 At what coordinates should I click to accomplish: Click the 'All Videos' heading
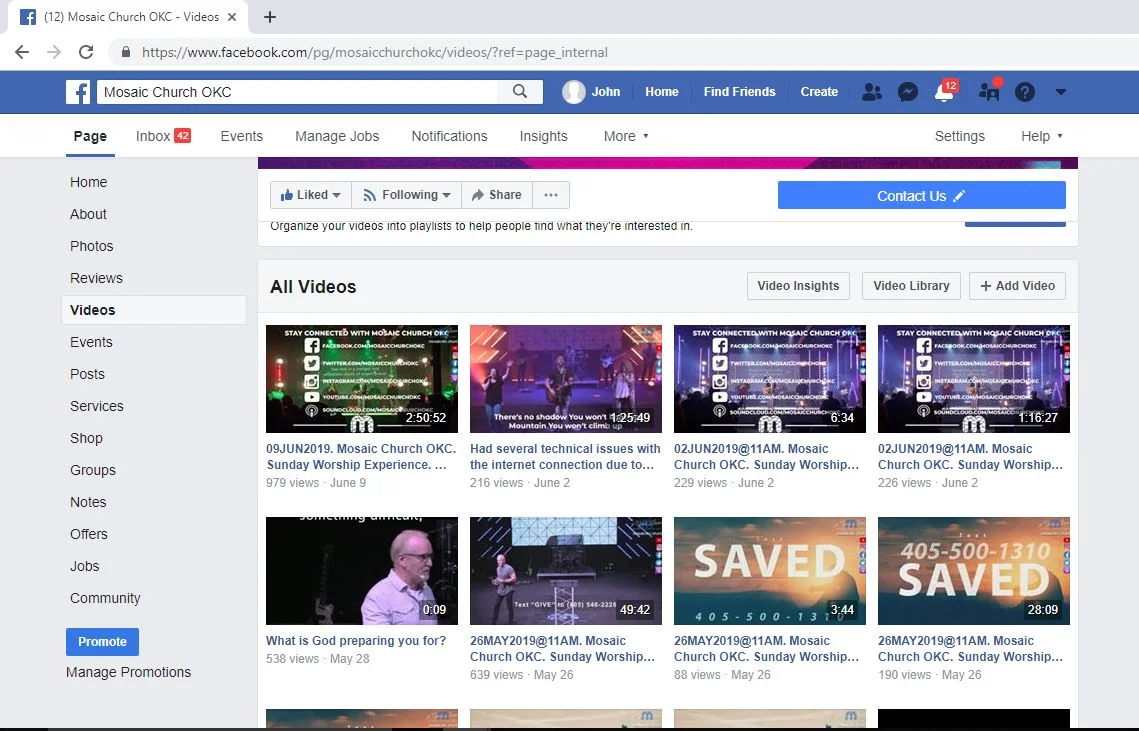[313, 286]
